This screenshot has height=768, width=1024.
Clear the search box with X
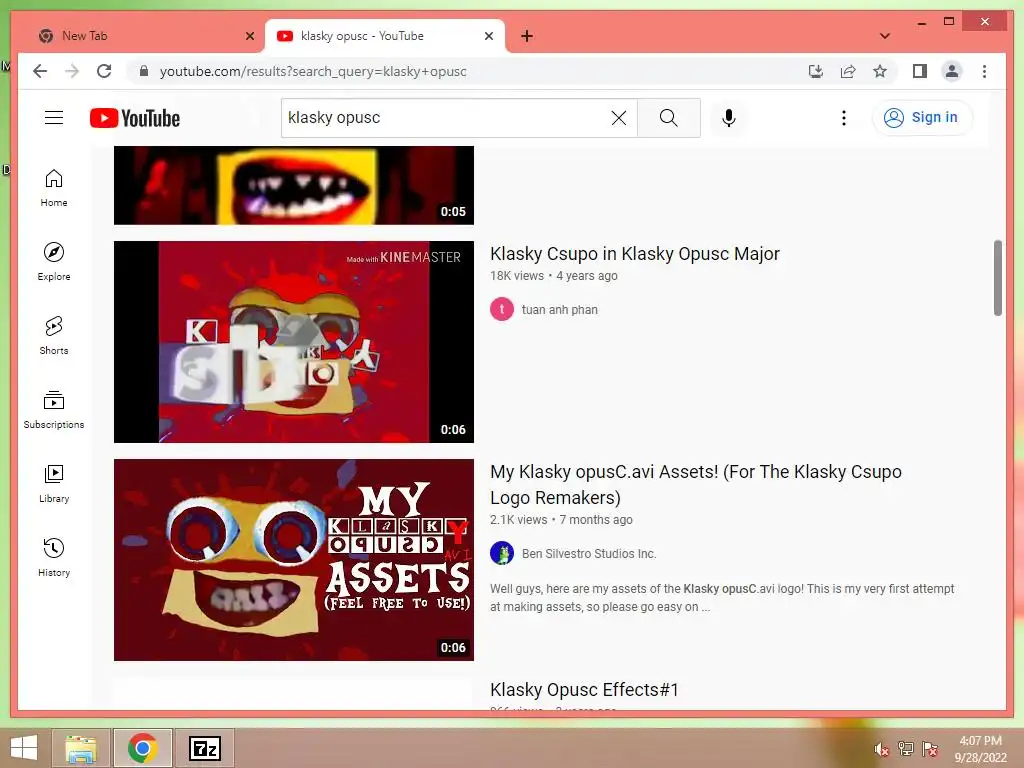(618, 118)
